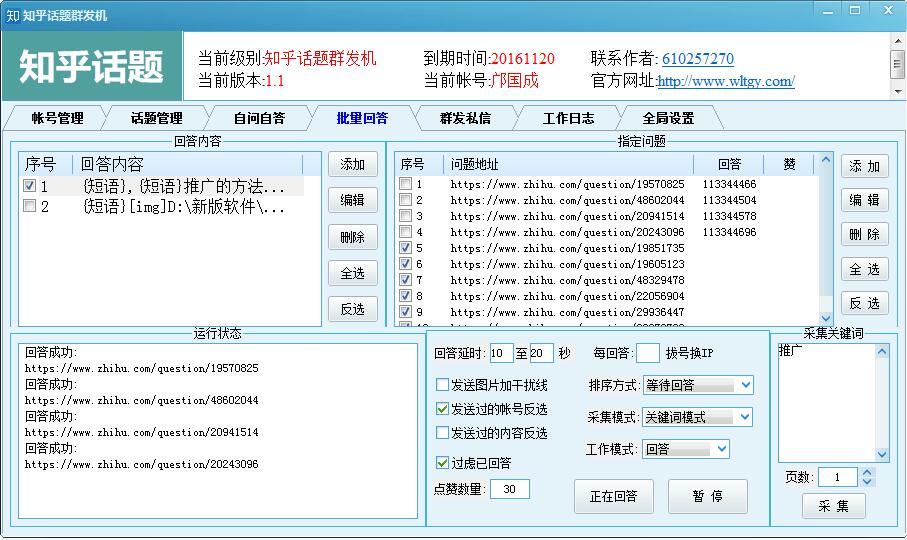Screen dimensions: 907x540
Task: Click 编 辑 button in 指定问题 panel
Action: point(865,200)
